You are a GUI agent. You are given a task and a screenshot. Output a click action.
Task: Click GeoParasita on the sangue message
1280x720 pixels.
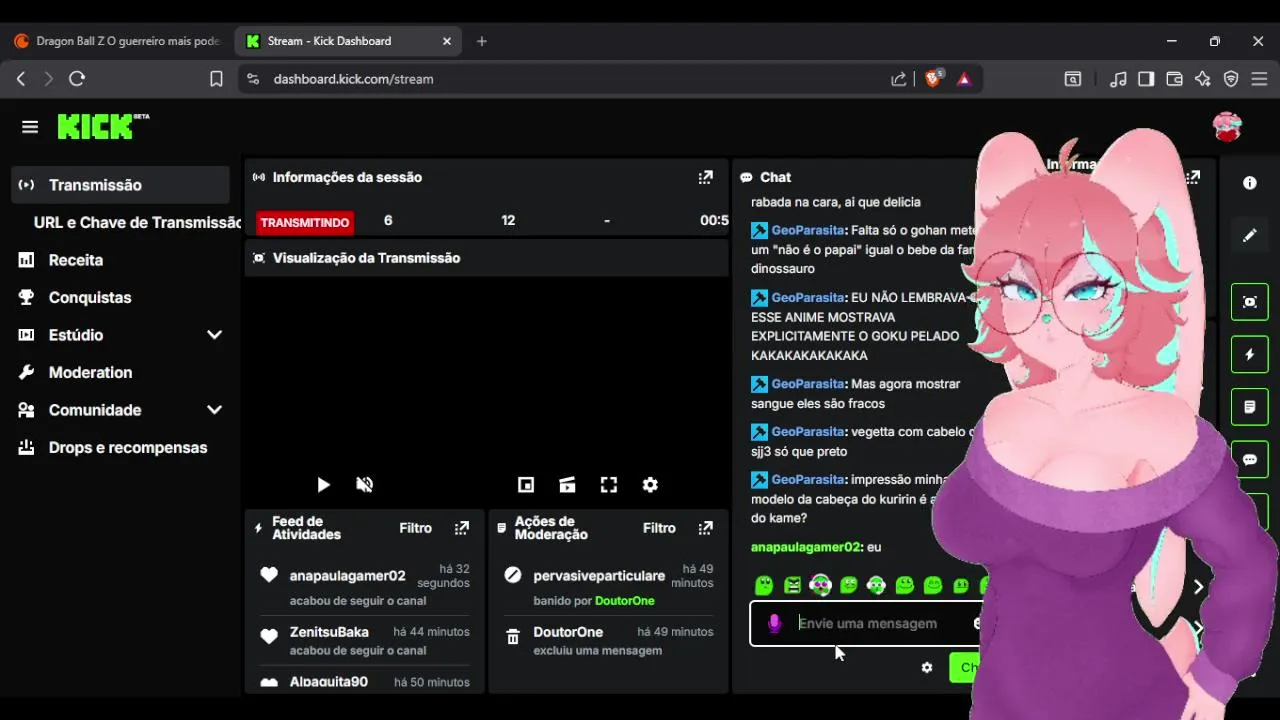[808, 384]
